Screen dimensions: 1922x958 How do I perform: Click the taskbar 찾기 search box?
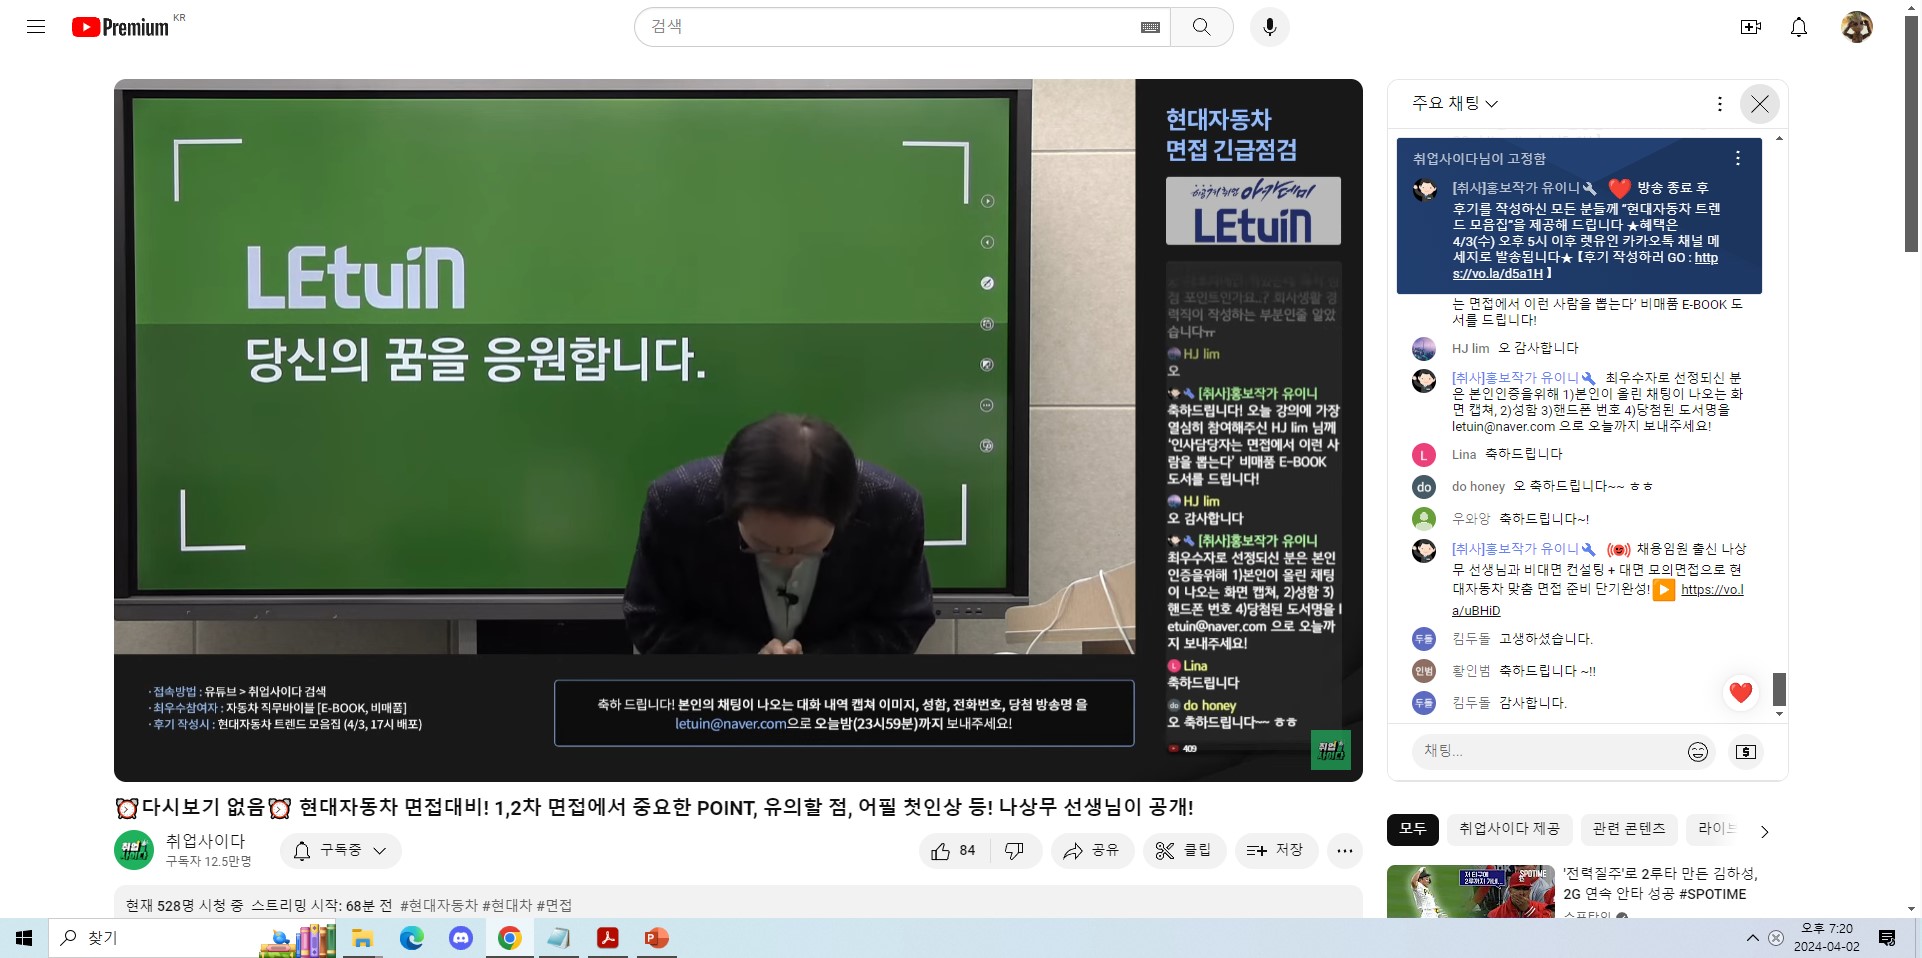pyautogui.click(x=190, y=938)
